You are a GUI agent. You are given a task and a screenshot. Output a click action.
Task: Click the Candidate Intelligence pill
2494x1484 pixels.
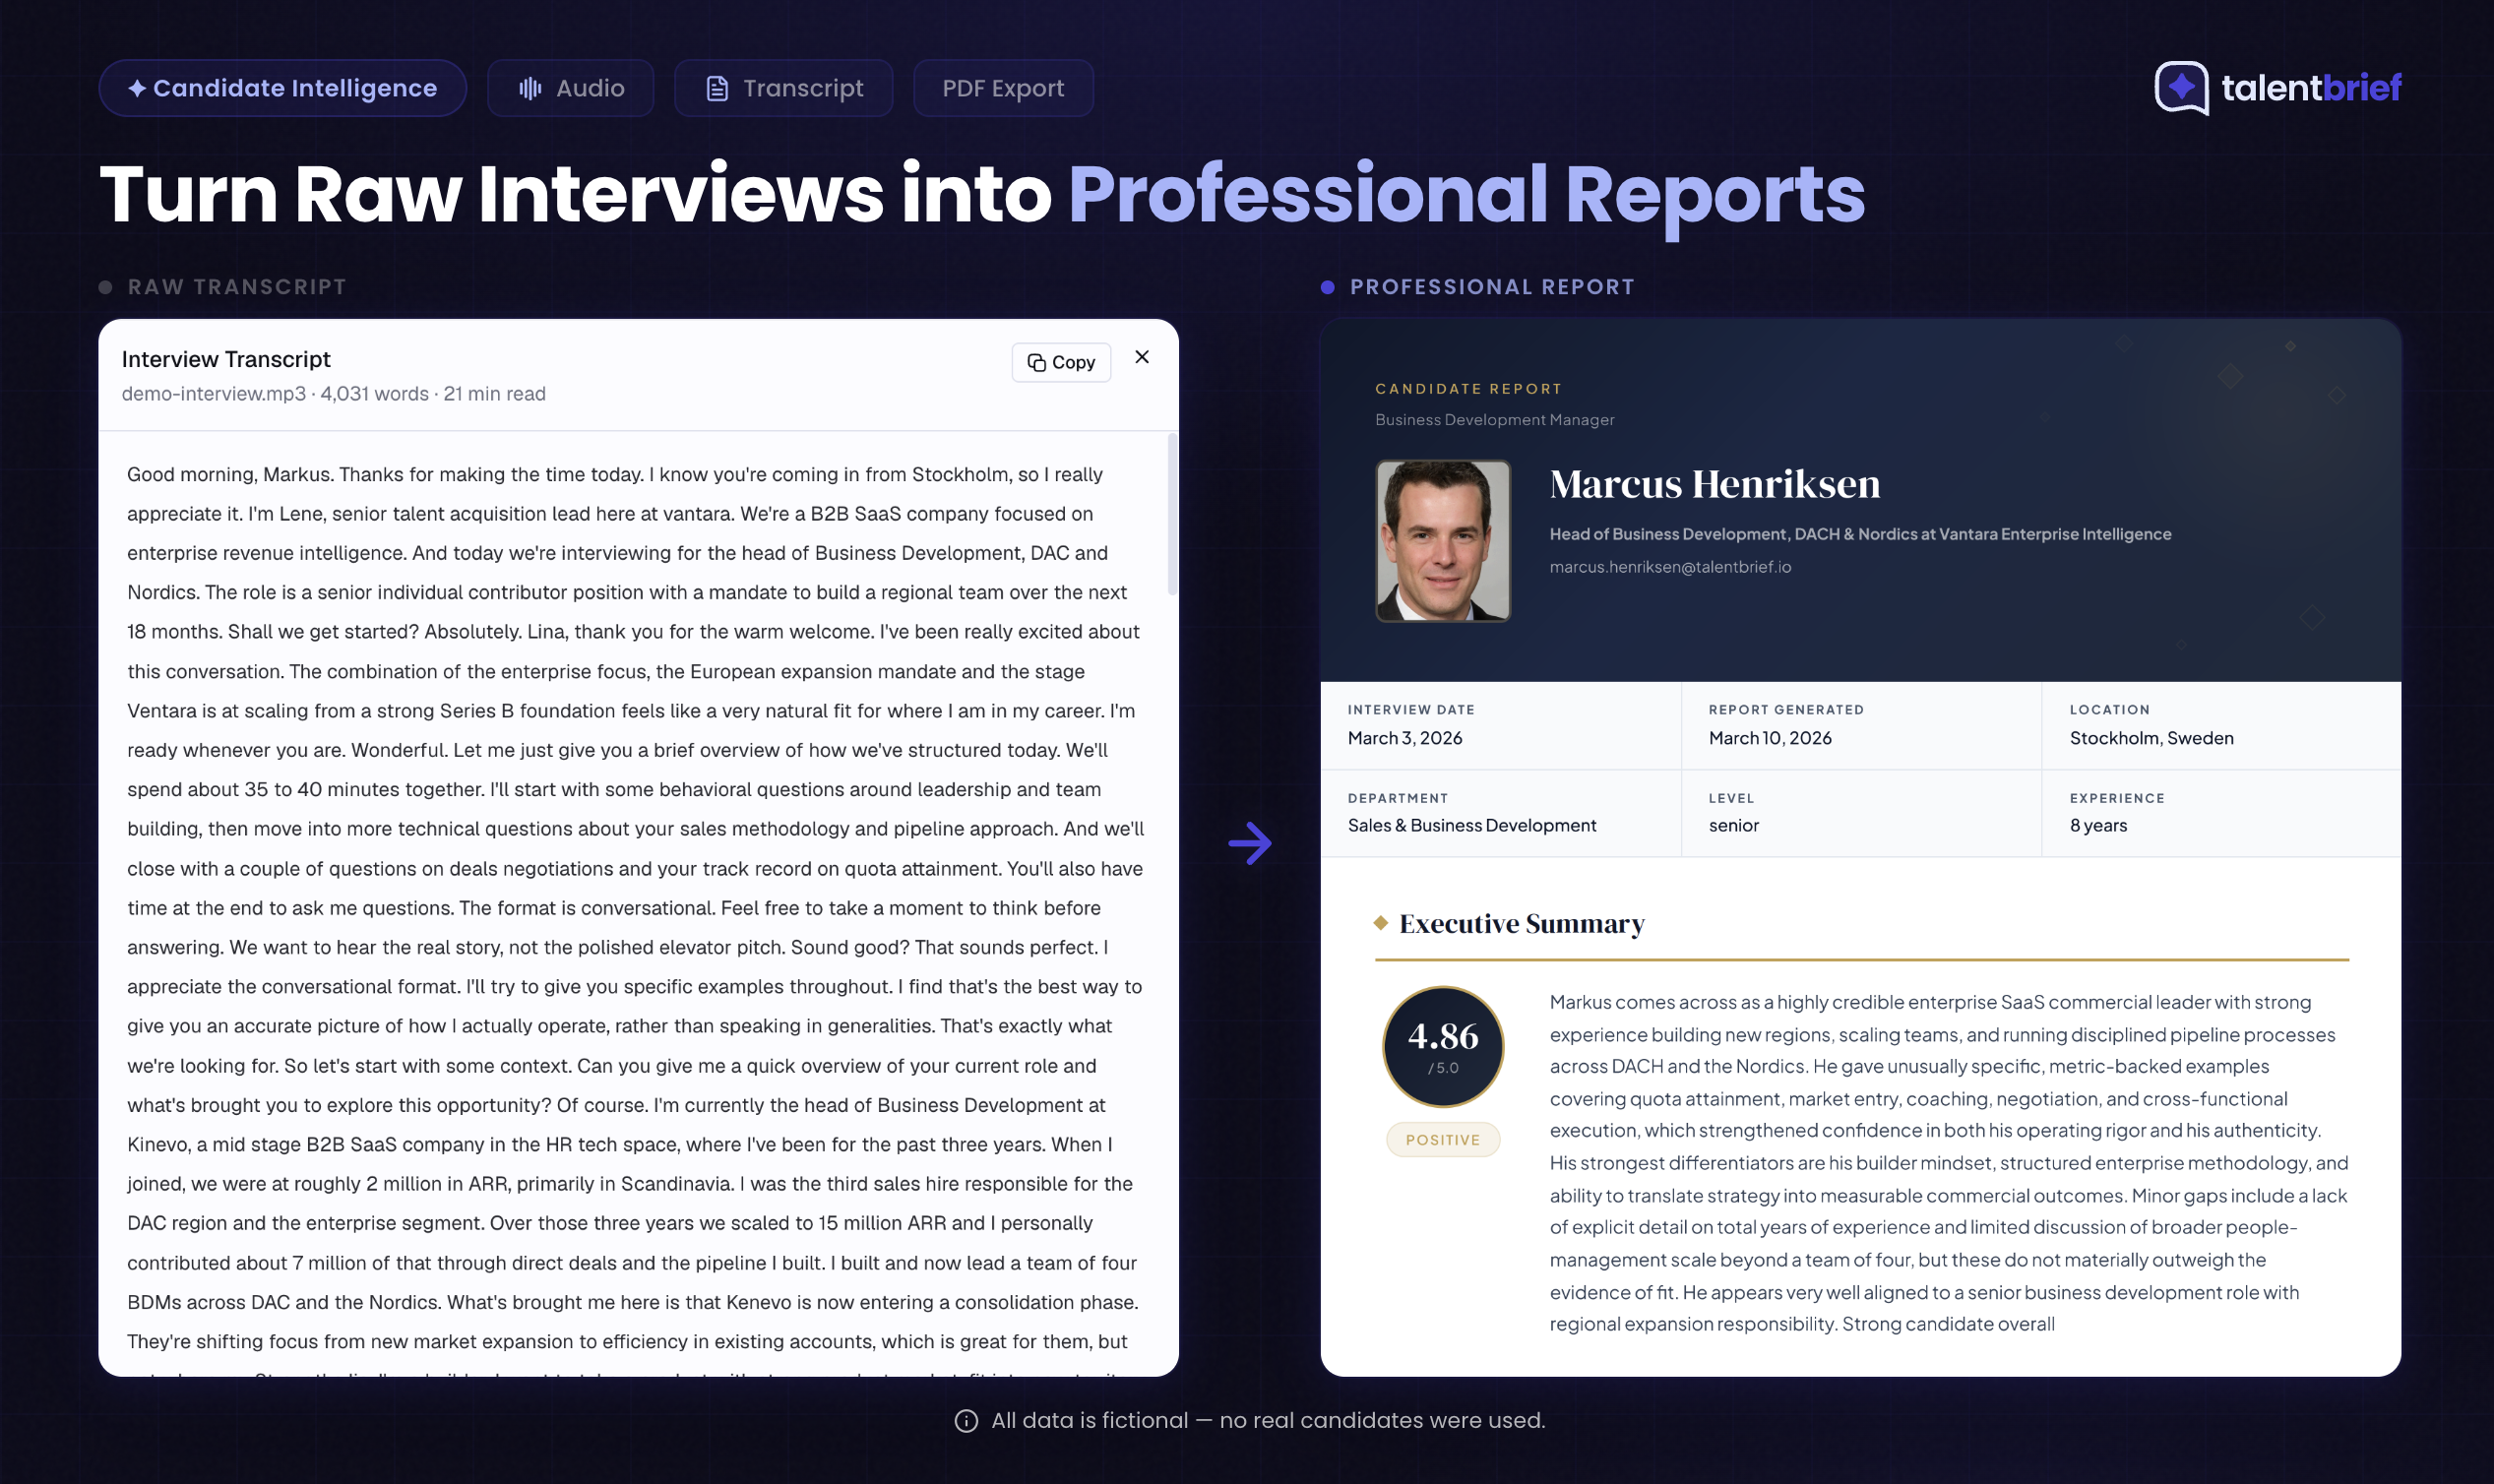point(282,88)
